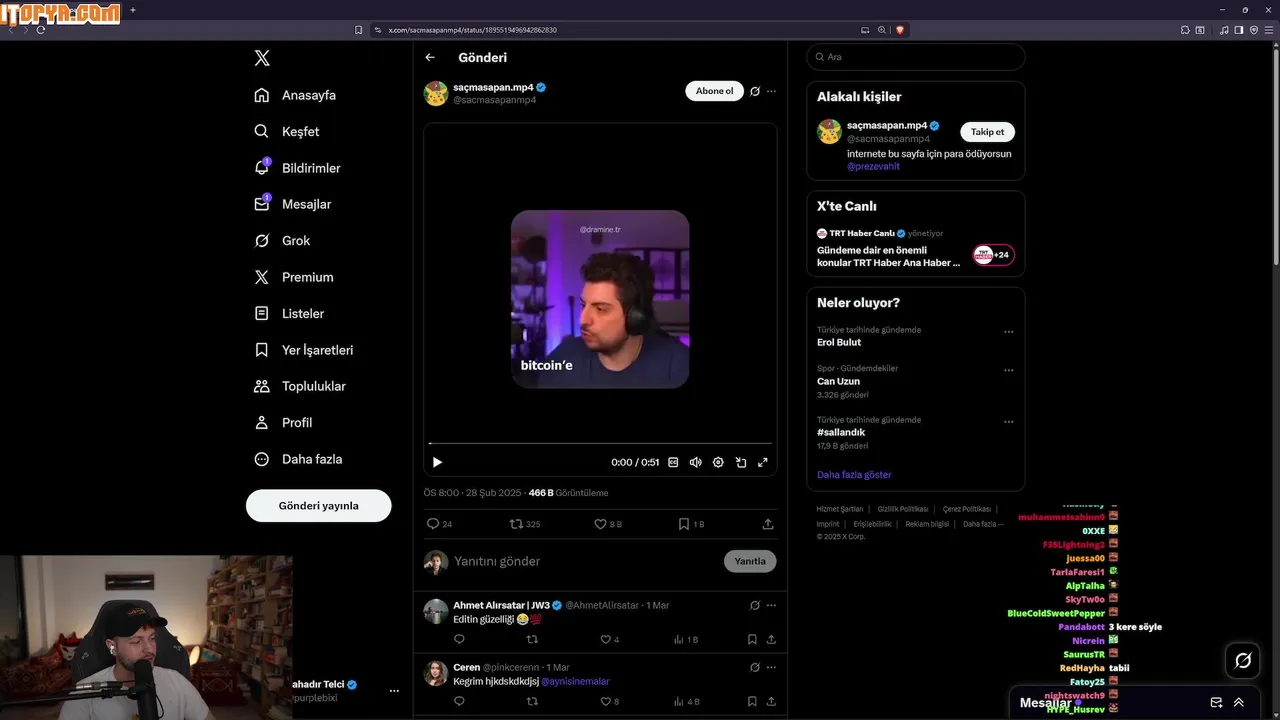
Task: Click the Yanıtını gönder reply field
Action: coord(585,561)
